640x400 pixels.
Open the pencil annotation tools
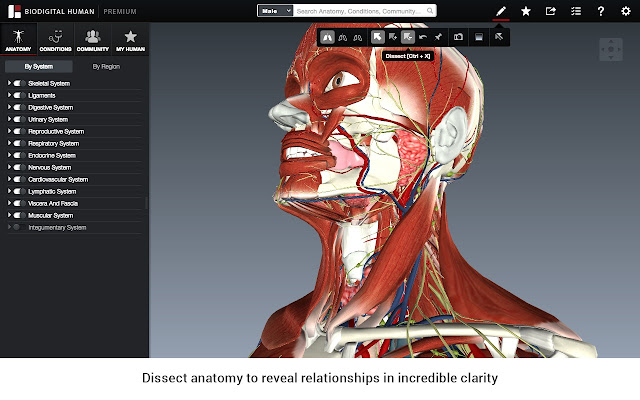click(x=501, y=11)
